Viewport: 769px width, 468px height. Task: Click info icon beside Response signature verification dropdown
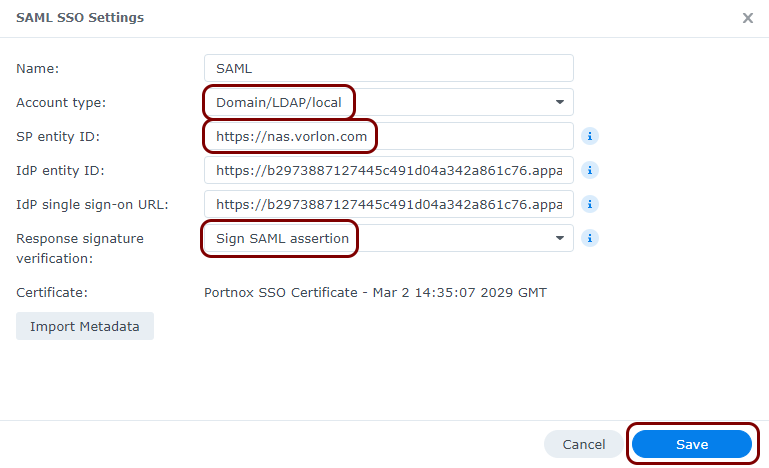coord(590,238)
